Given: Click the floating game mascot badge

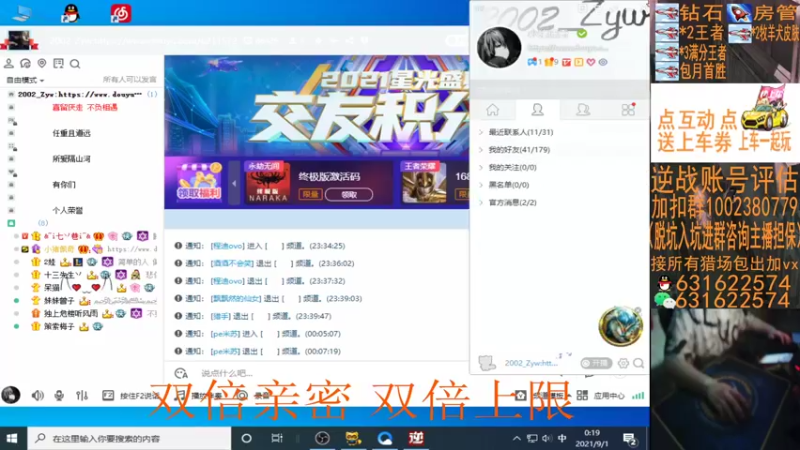Looking at the screenshot, I should click(620, 326).
